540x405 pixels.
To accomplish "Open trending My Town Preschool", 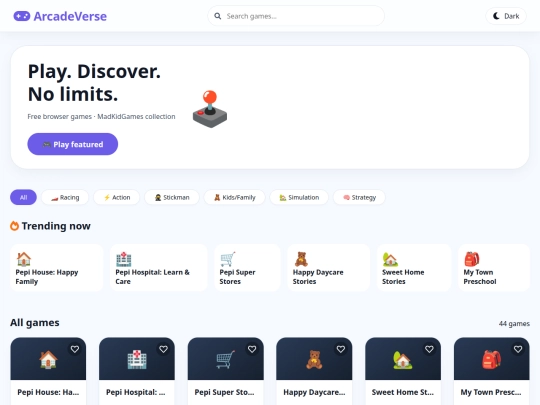I will [494, 268].
